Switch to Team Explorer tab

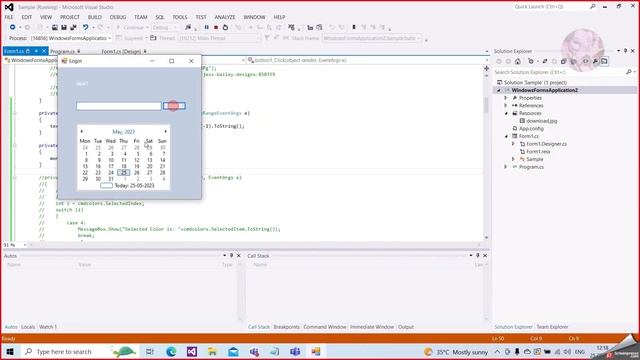coord(552,327)
